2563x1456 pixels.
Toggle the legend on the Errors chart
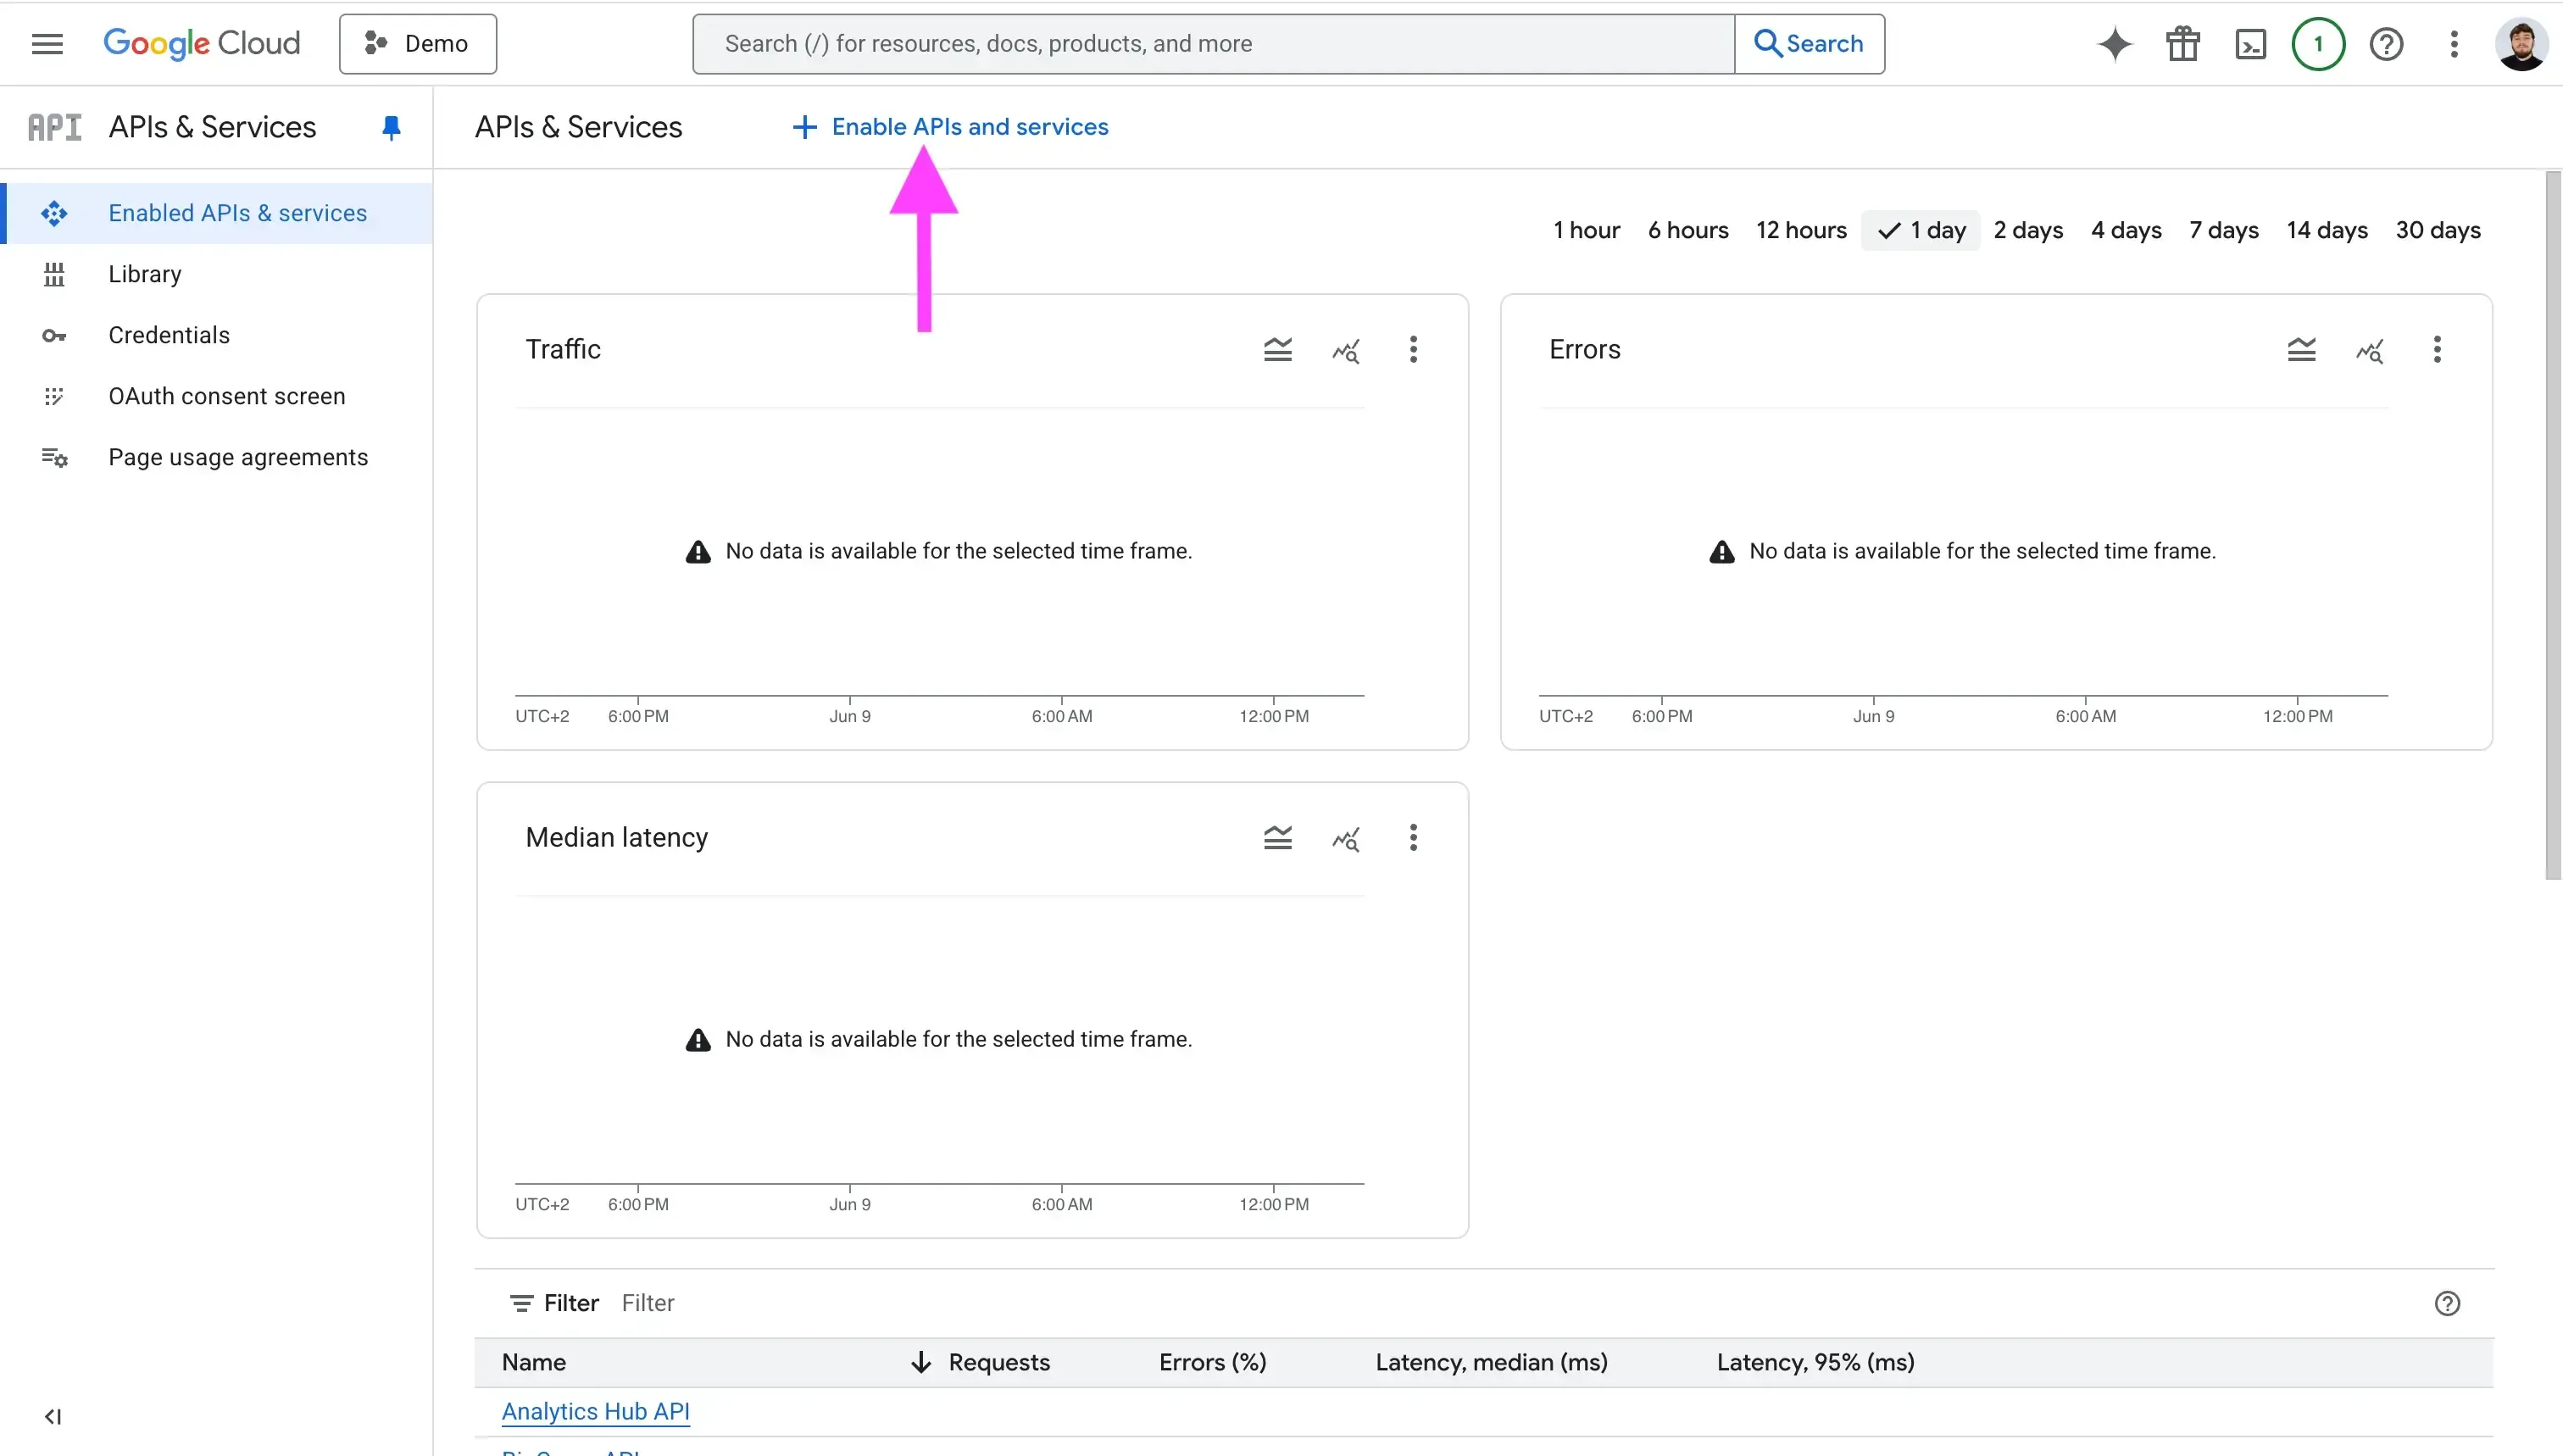(2301, 349)
